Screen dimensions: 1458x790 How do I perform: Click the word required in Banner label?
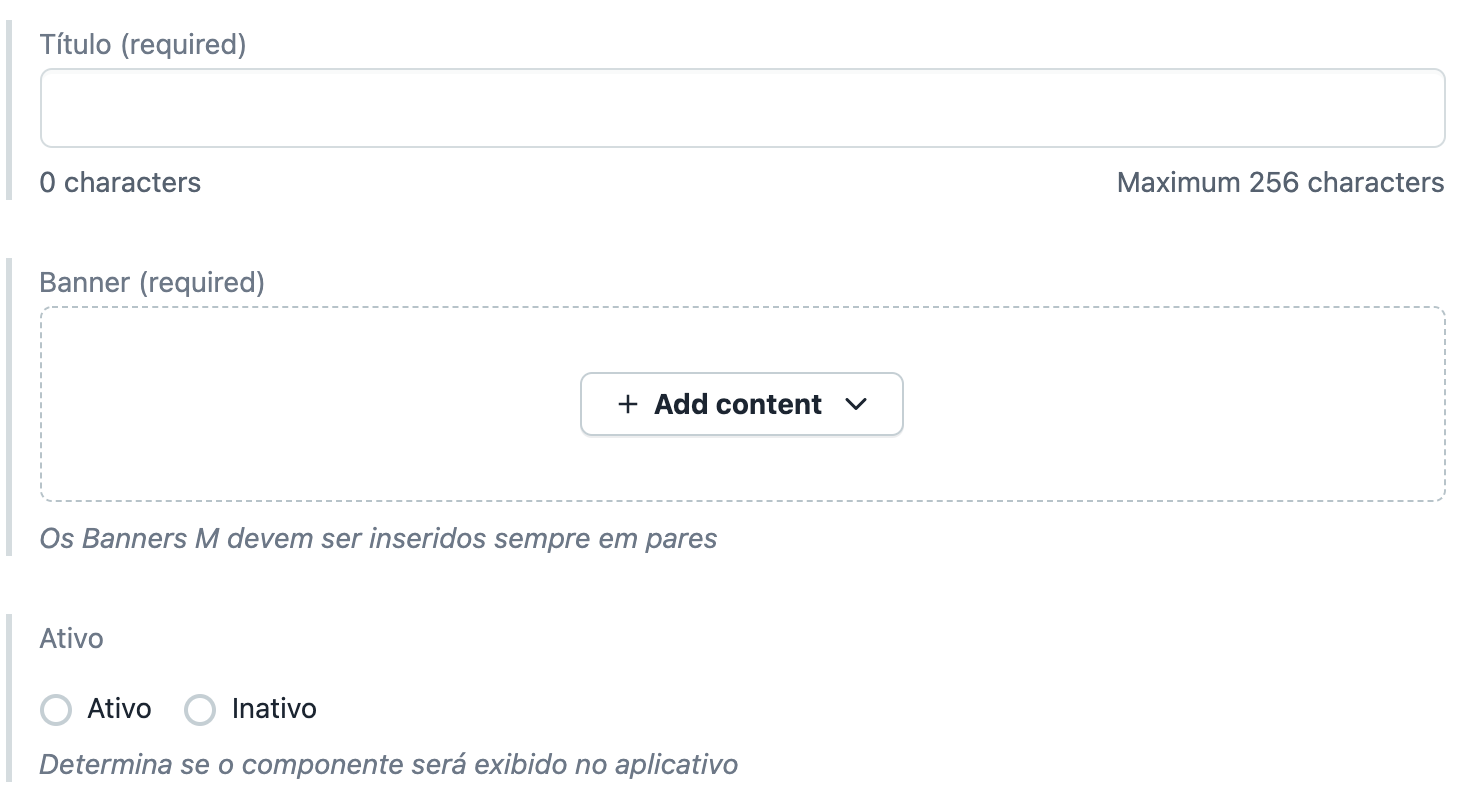tap(202, 283)
